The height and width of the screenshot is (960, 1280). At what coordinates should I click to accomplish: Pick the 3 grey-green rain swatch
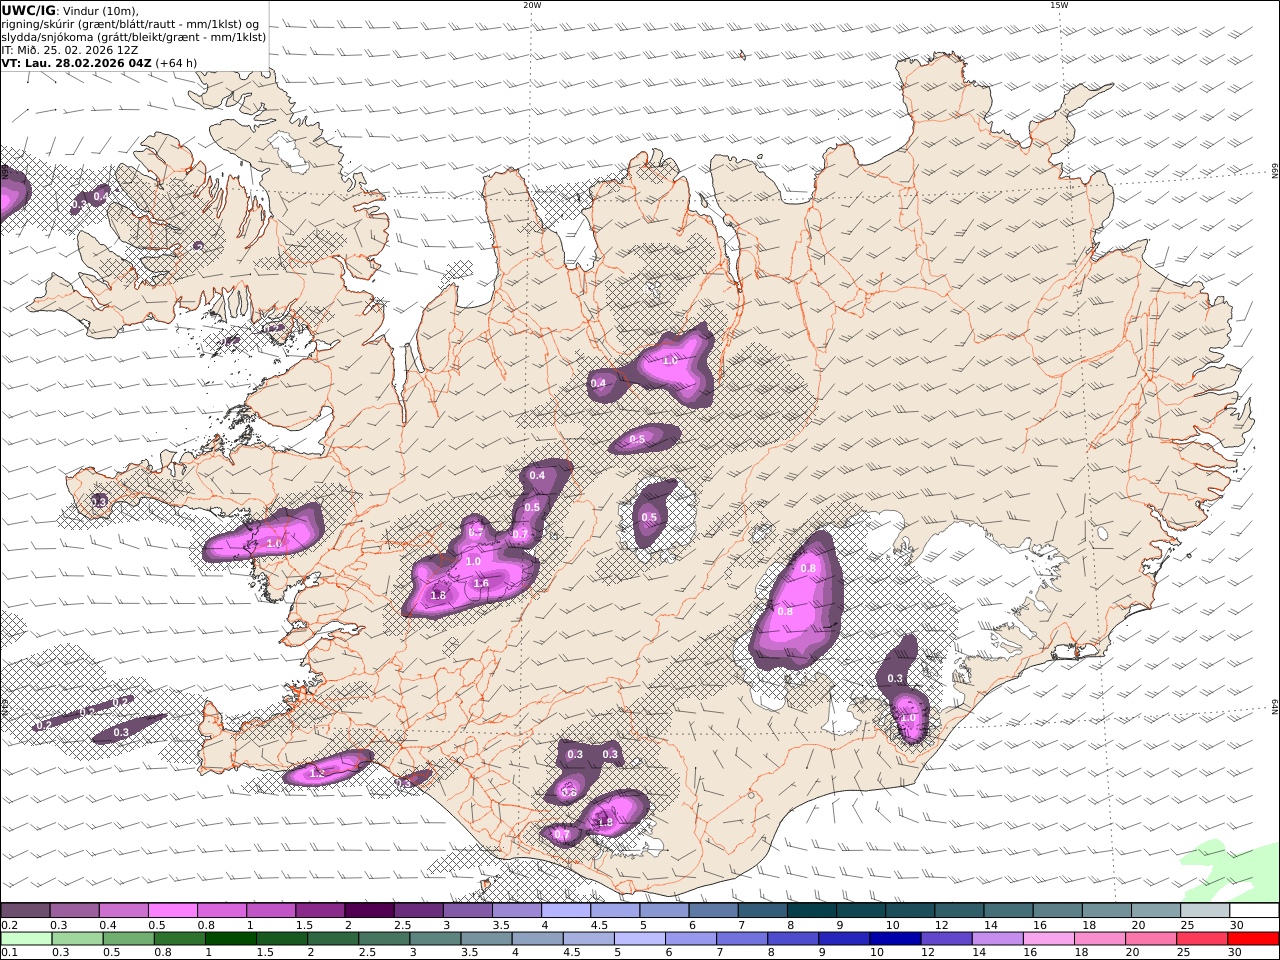point(435,939)
